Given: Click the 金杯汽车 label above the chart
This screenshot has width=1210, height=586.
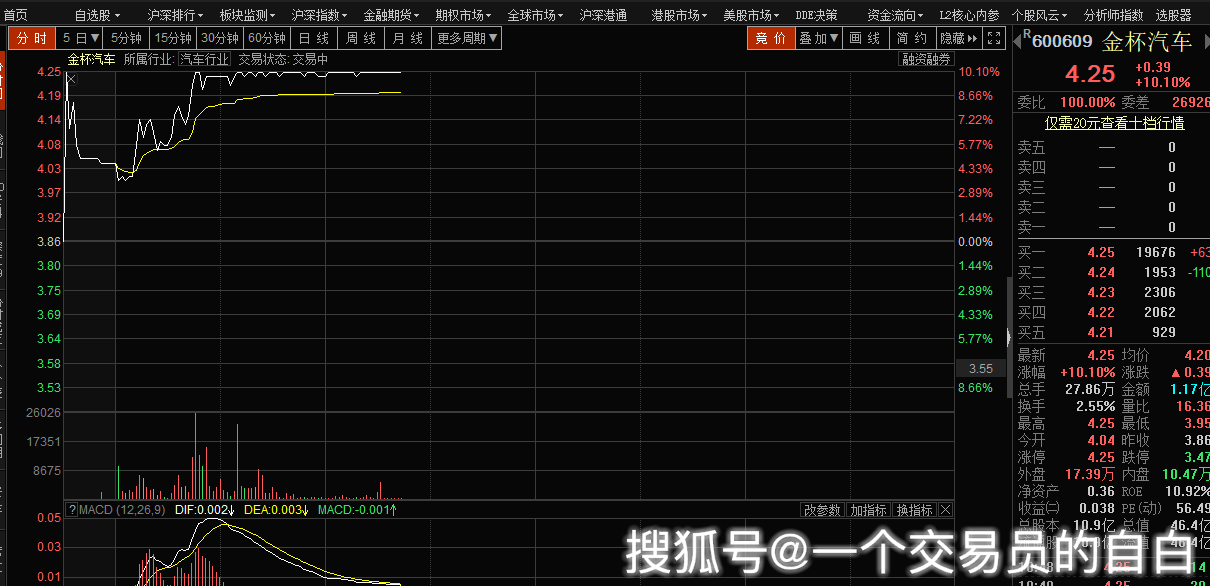Looking at the screenshot, I should pos(91,59).
